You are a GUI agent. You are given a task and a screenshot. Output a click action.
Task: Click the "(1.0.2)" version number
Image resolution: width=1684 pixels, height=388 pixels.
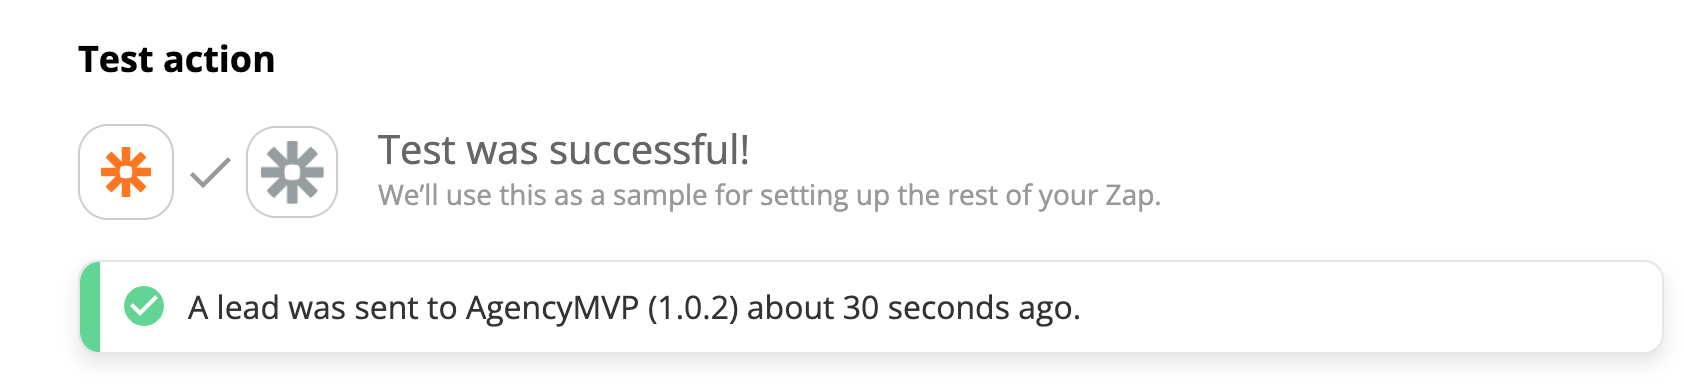(693, 308)
